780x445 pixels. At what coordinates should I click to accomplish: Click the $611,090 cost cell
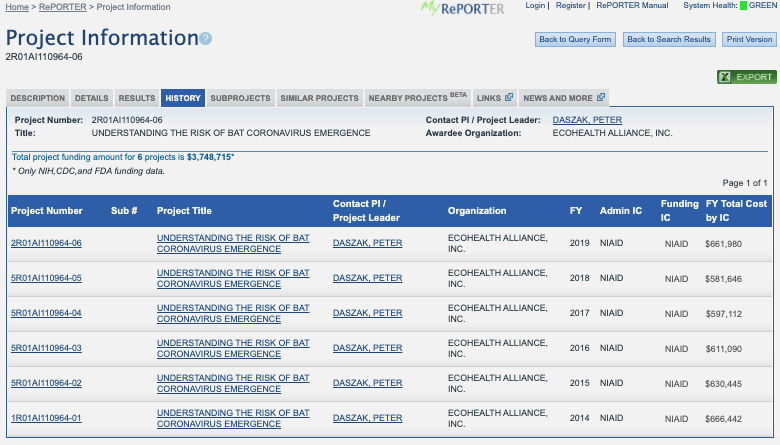pyautogui.click(x=723, y=349)
